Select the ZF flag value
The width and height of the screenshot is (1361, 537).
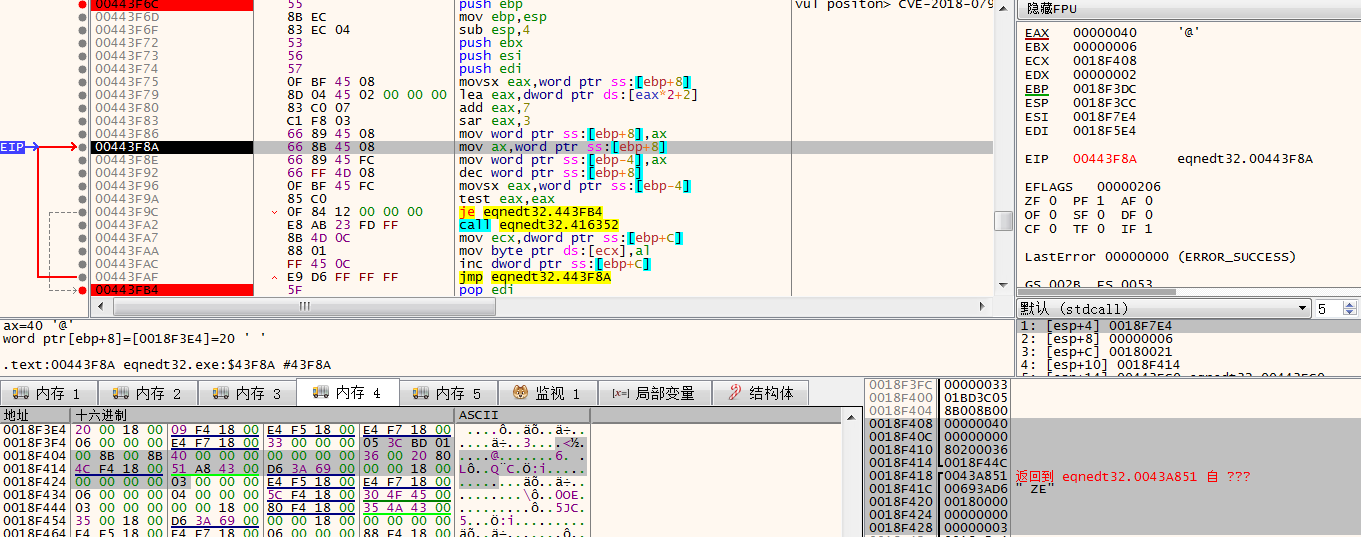[x=1053, y=201]
